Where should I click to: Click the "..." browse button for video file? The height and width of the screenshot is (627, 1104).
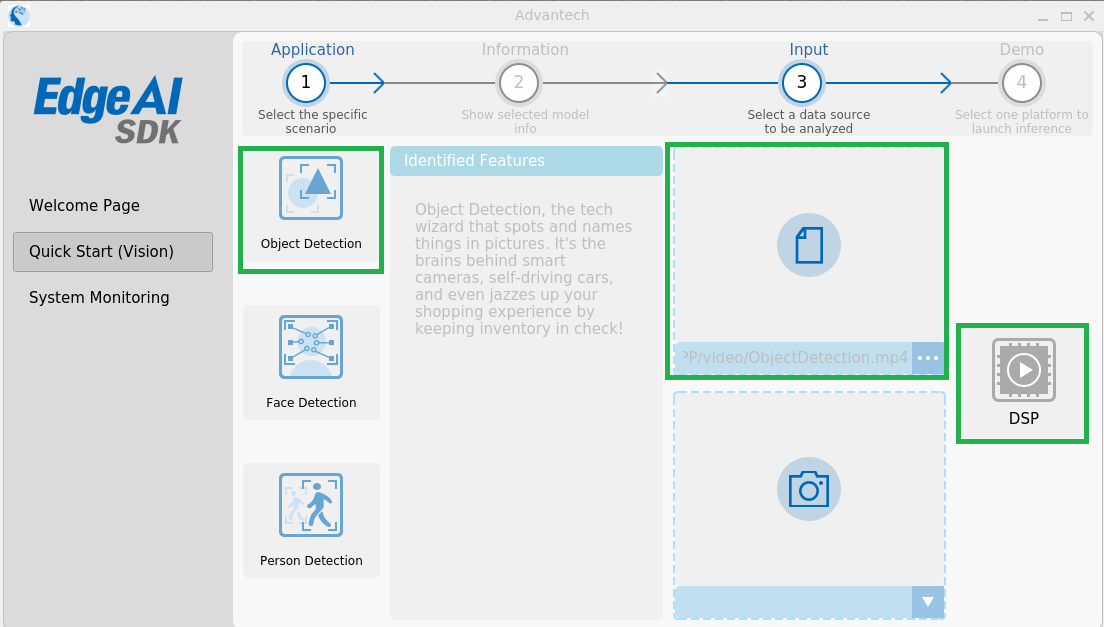point(926,357)
